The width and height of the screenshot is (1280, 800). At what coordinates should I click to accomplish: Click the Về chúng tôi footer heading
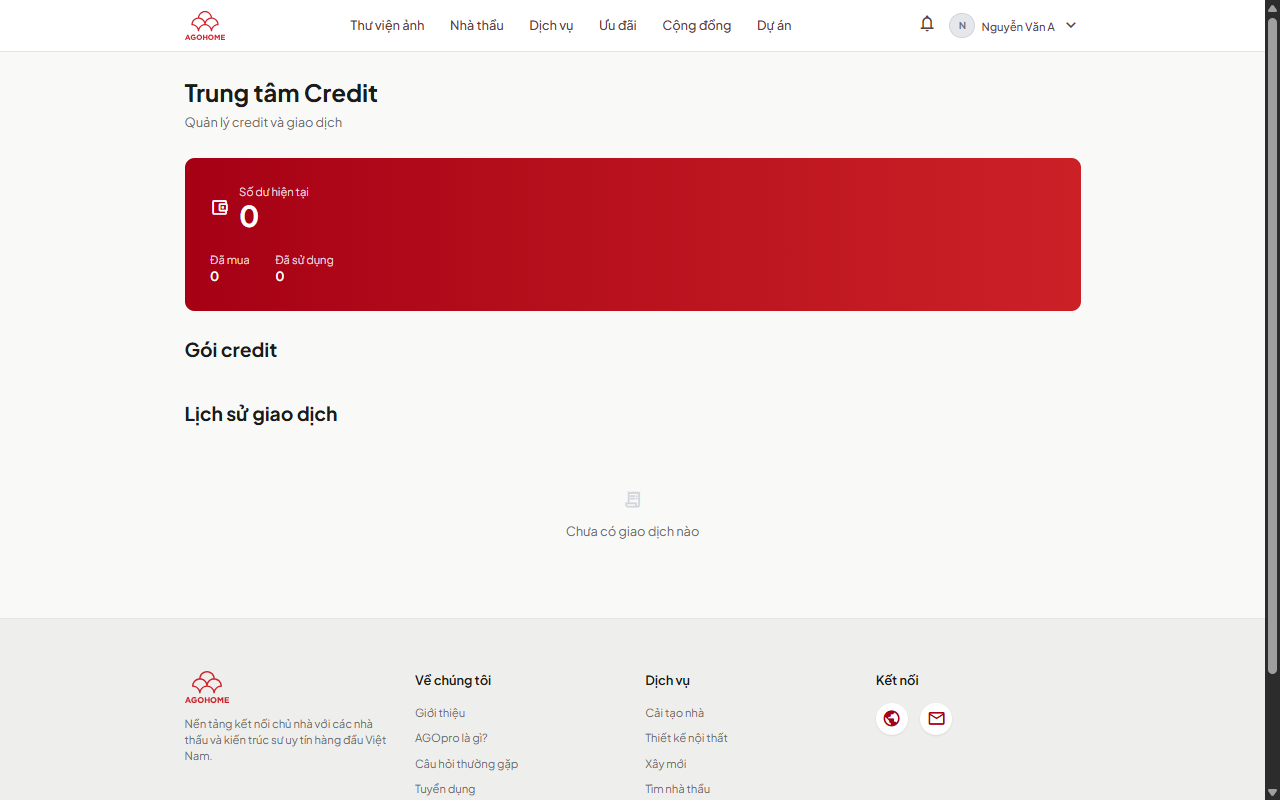(x=453, y=681)
